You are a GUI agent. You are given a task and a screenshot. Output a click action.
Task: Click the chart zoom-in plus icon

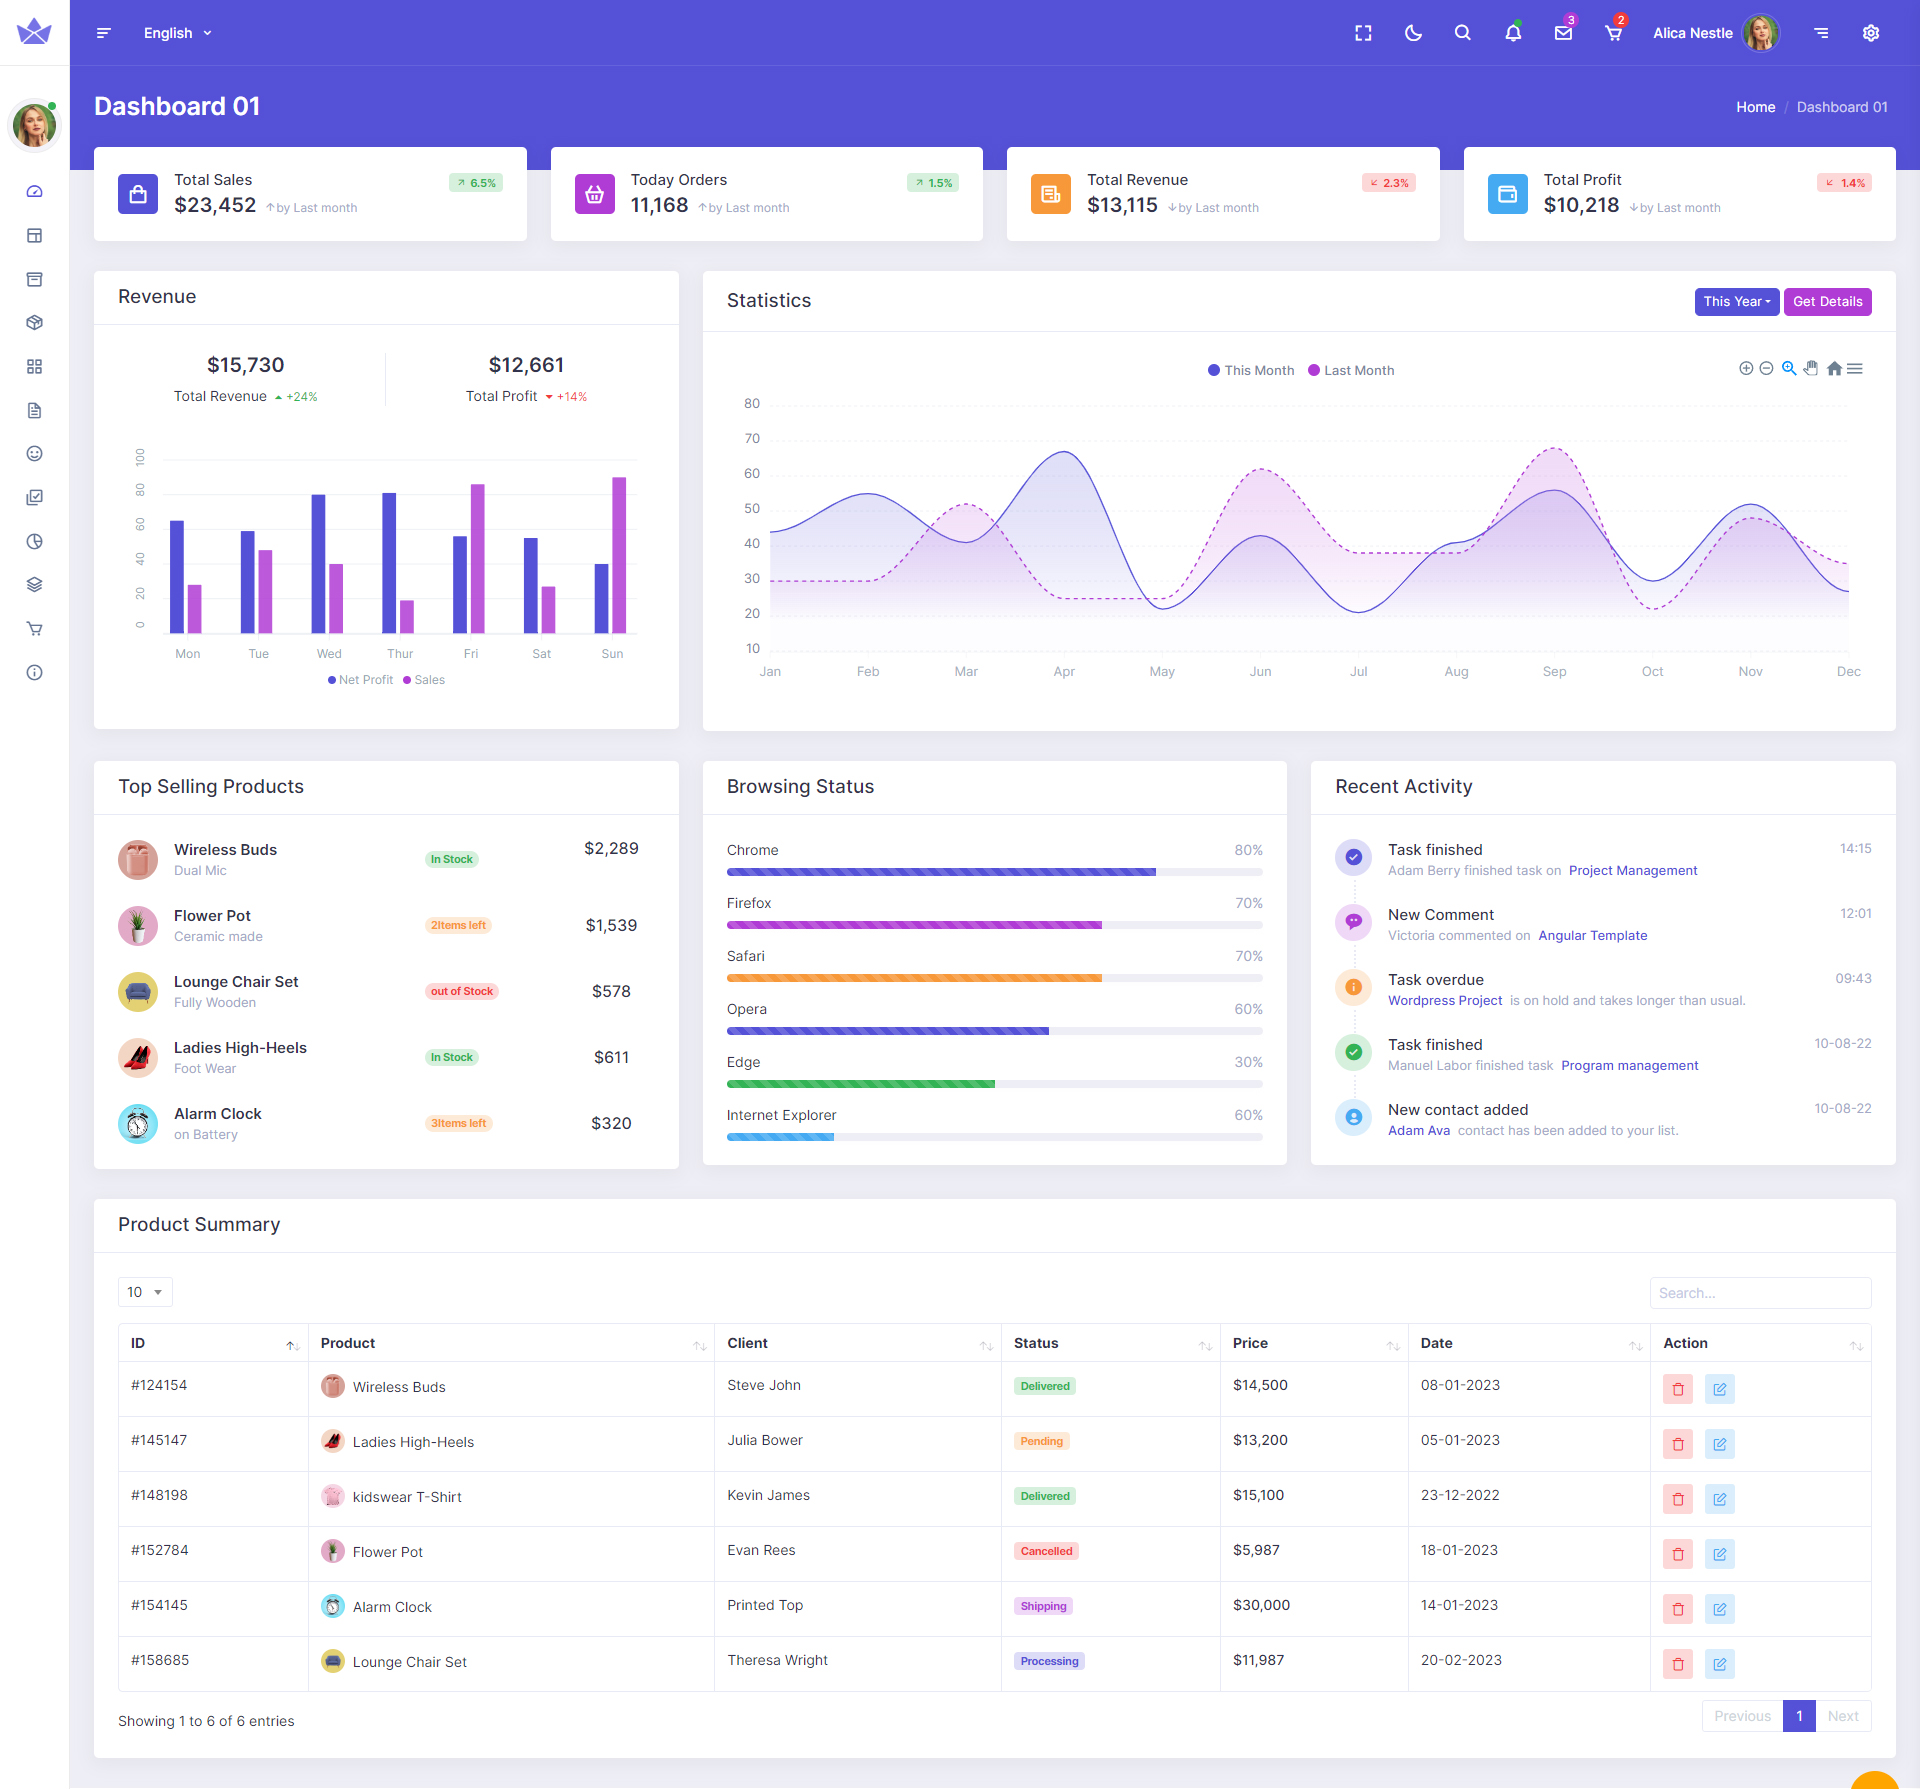[1746, 368]
